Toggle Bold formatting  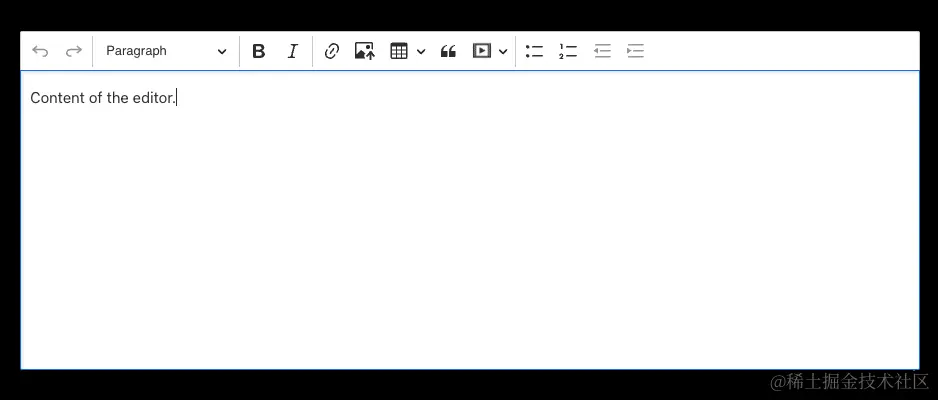point(258,51)
